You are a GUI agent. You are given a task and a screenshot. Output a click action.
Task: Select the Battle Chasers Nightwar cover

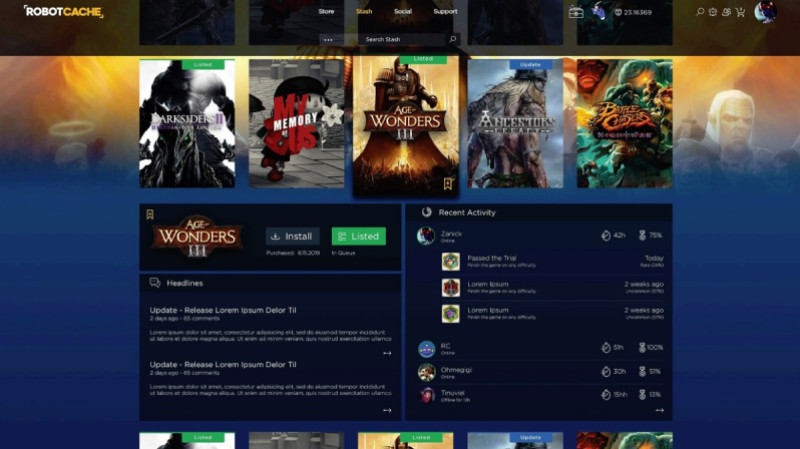(624, 123)
